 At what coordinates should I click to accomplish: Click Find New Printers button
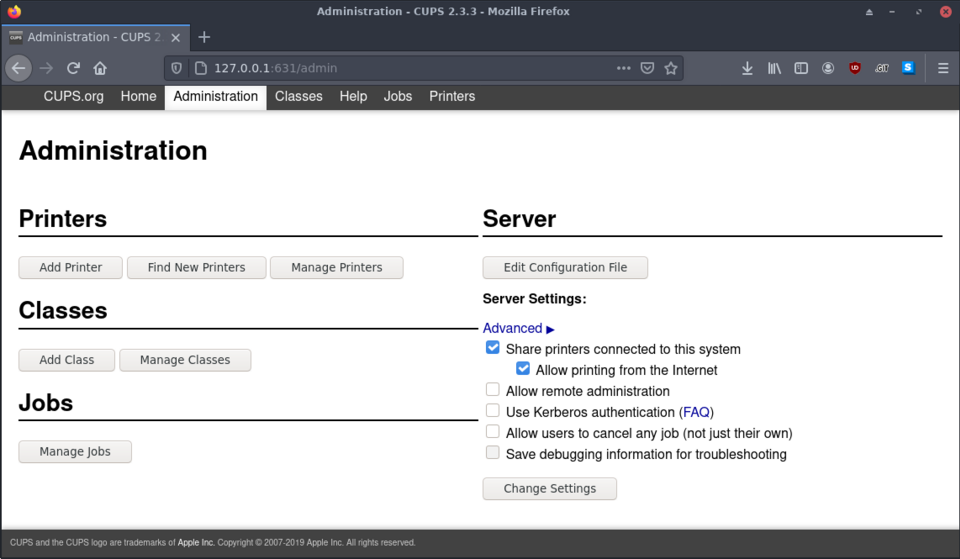click(197, 268)
